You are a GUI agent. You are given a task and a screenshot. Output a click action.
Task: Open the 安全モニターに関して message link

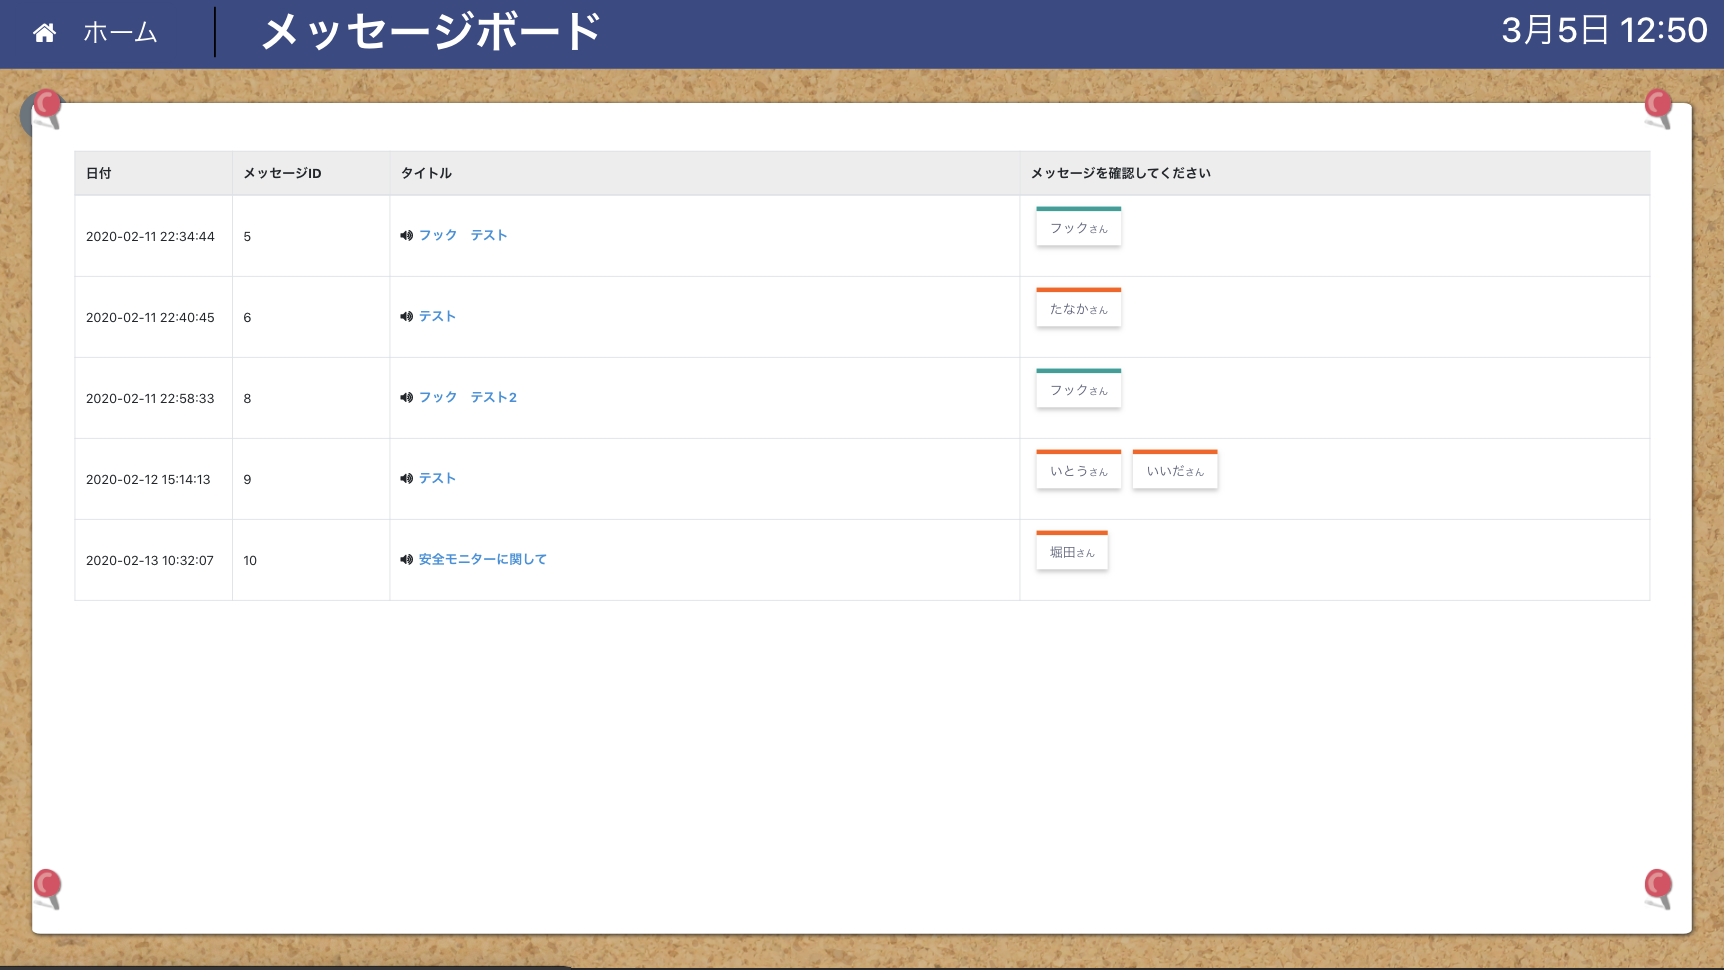click(482, 560)
